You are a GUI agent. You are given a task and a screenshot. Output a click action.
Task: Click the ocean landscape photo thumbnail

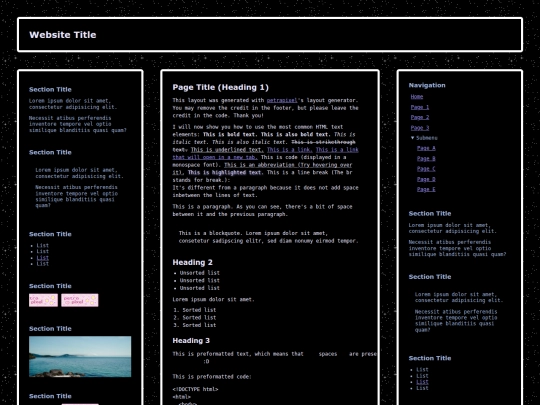point(80,356)
